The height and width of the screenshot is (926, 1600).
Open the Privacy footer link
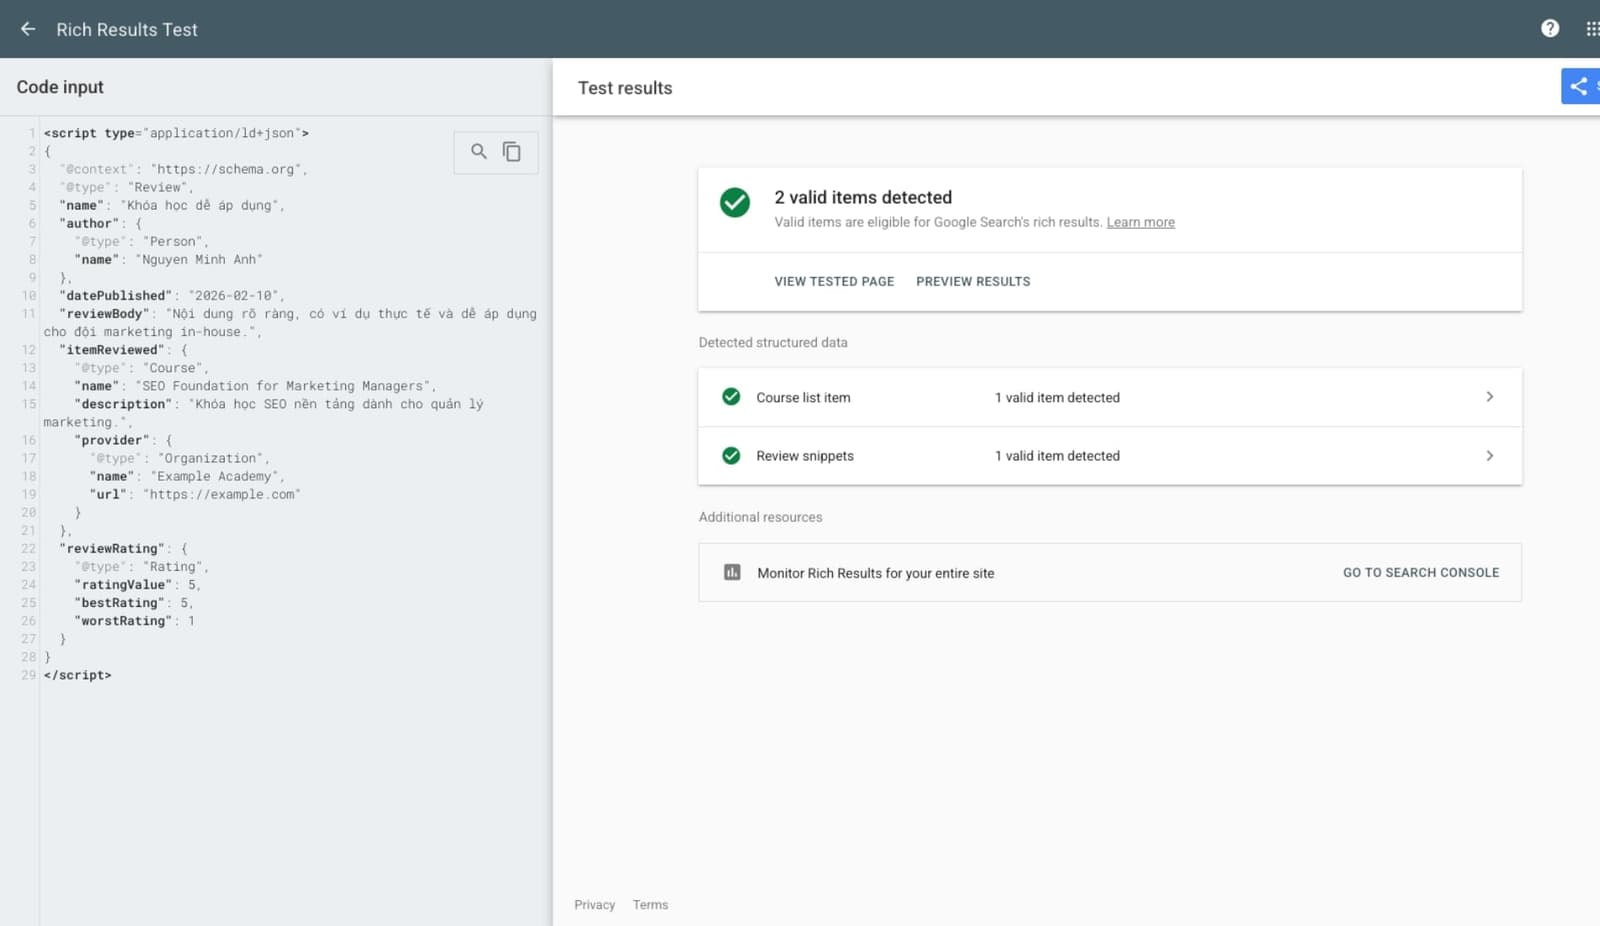594,905
